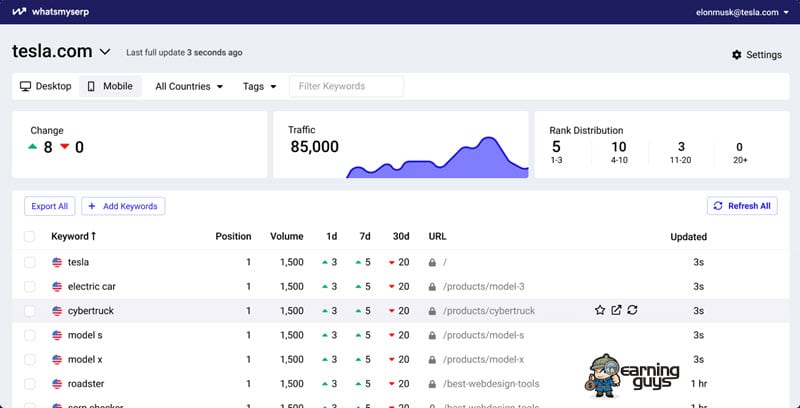
Task: Check the electric car row checkbox
Action: coord(30,287)
